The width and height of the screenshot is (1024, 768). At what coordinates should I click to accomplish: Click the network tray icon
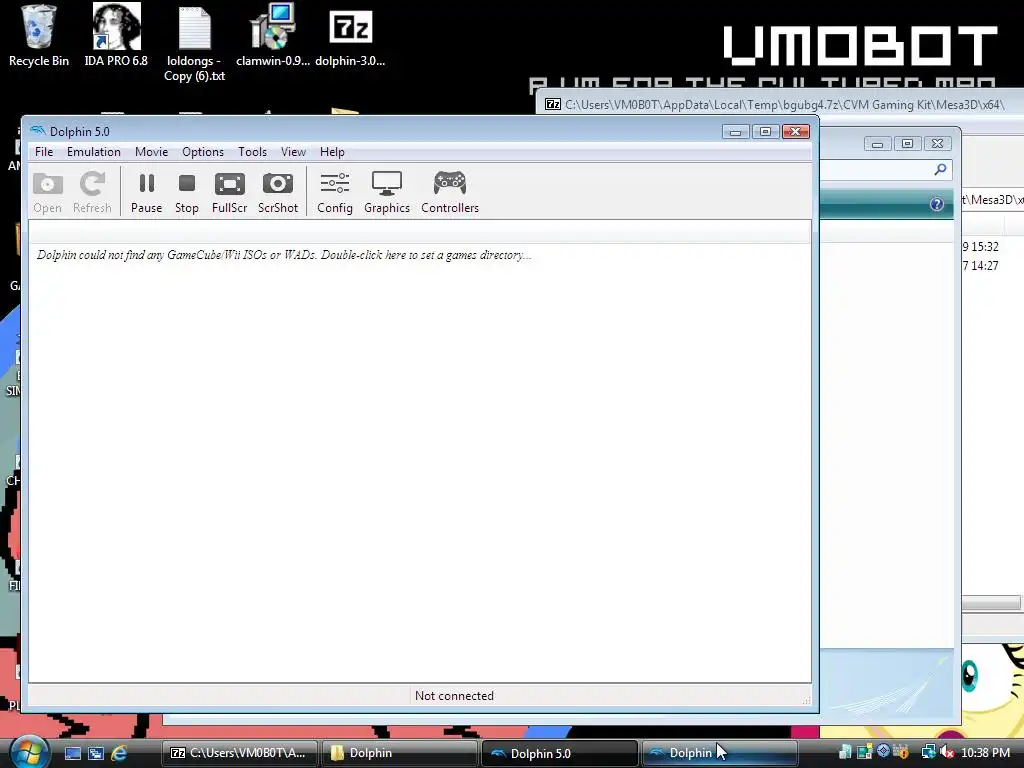click(x=927, y=753)
